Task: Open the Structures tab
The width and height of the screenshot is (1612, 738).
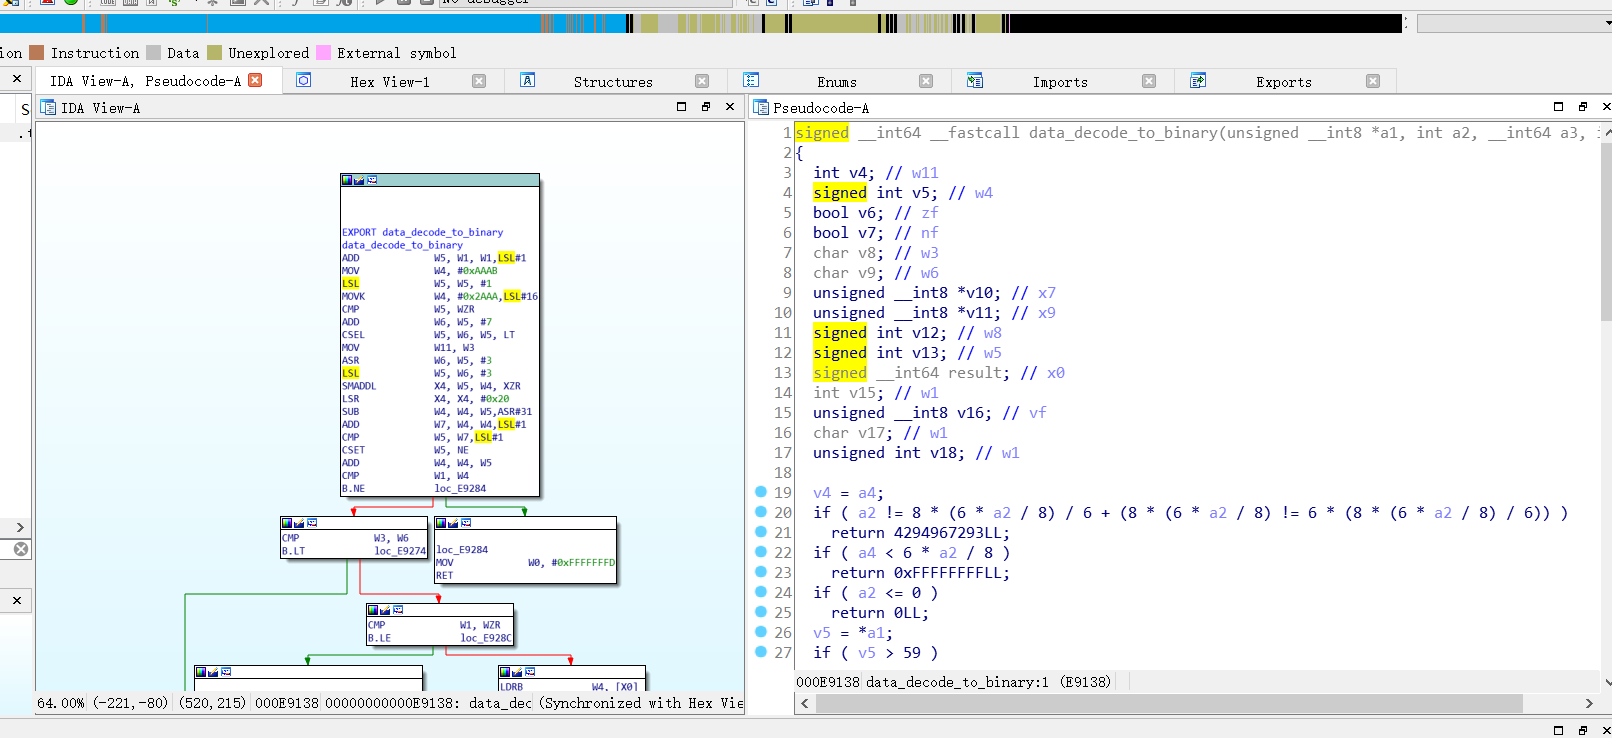Action: 612,82
